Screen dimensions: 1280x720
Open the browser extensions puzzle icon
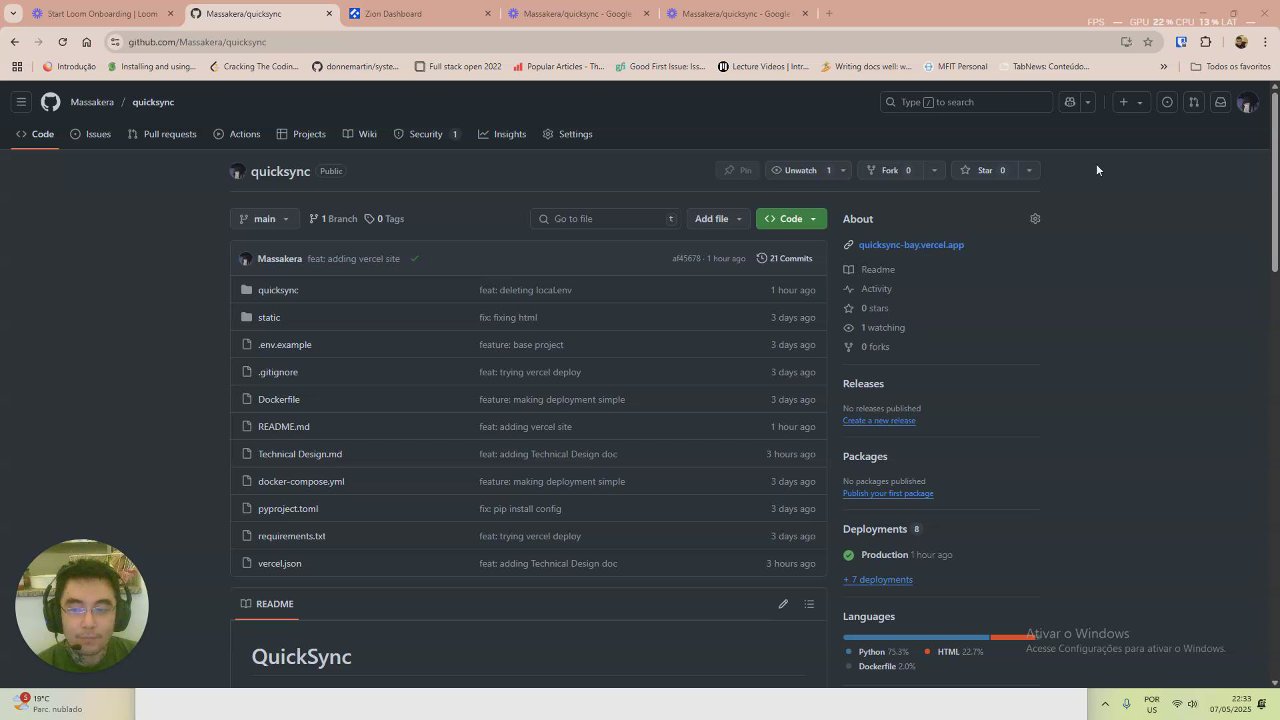pos(1205,42)
